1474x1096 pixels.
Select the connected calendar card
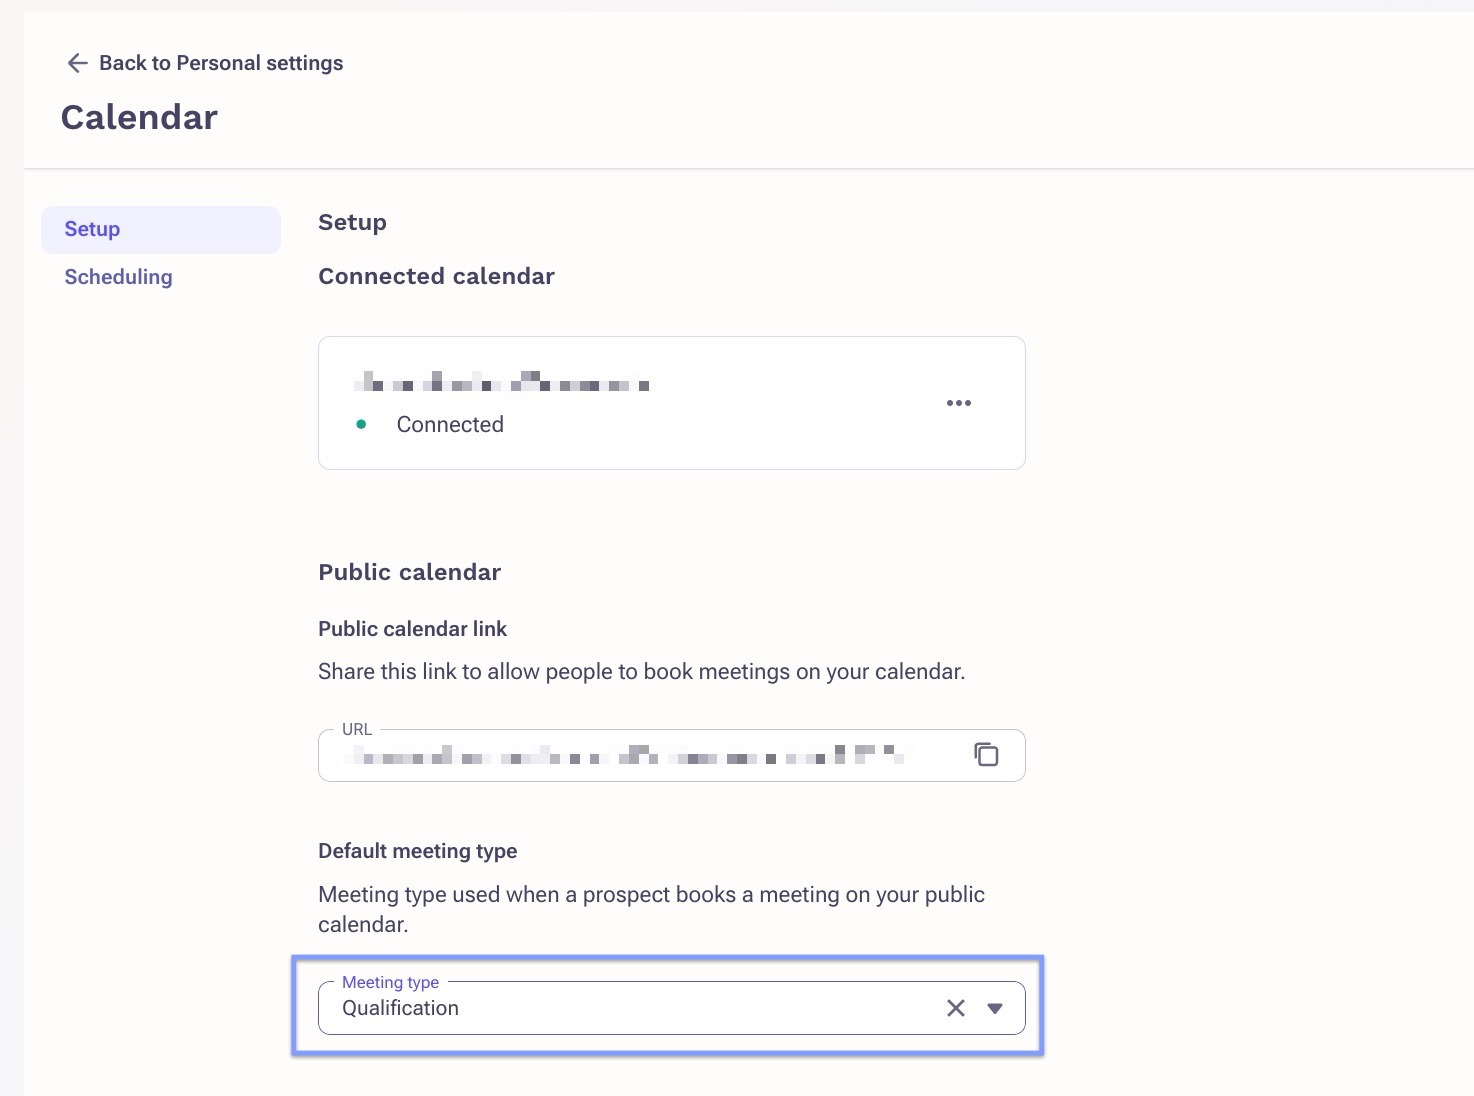(x=672, y=403)
